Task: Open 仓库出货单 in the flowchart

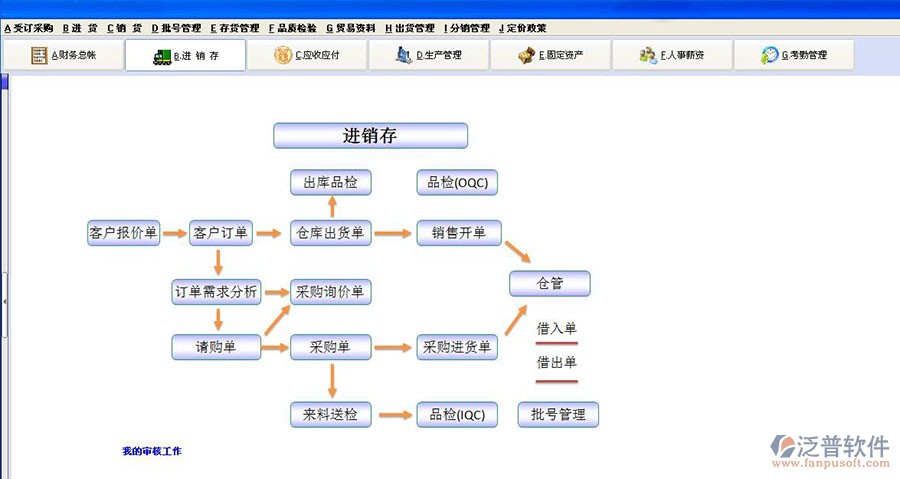Action: [x=331, y=233]
